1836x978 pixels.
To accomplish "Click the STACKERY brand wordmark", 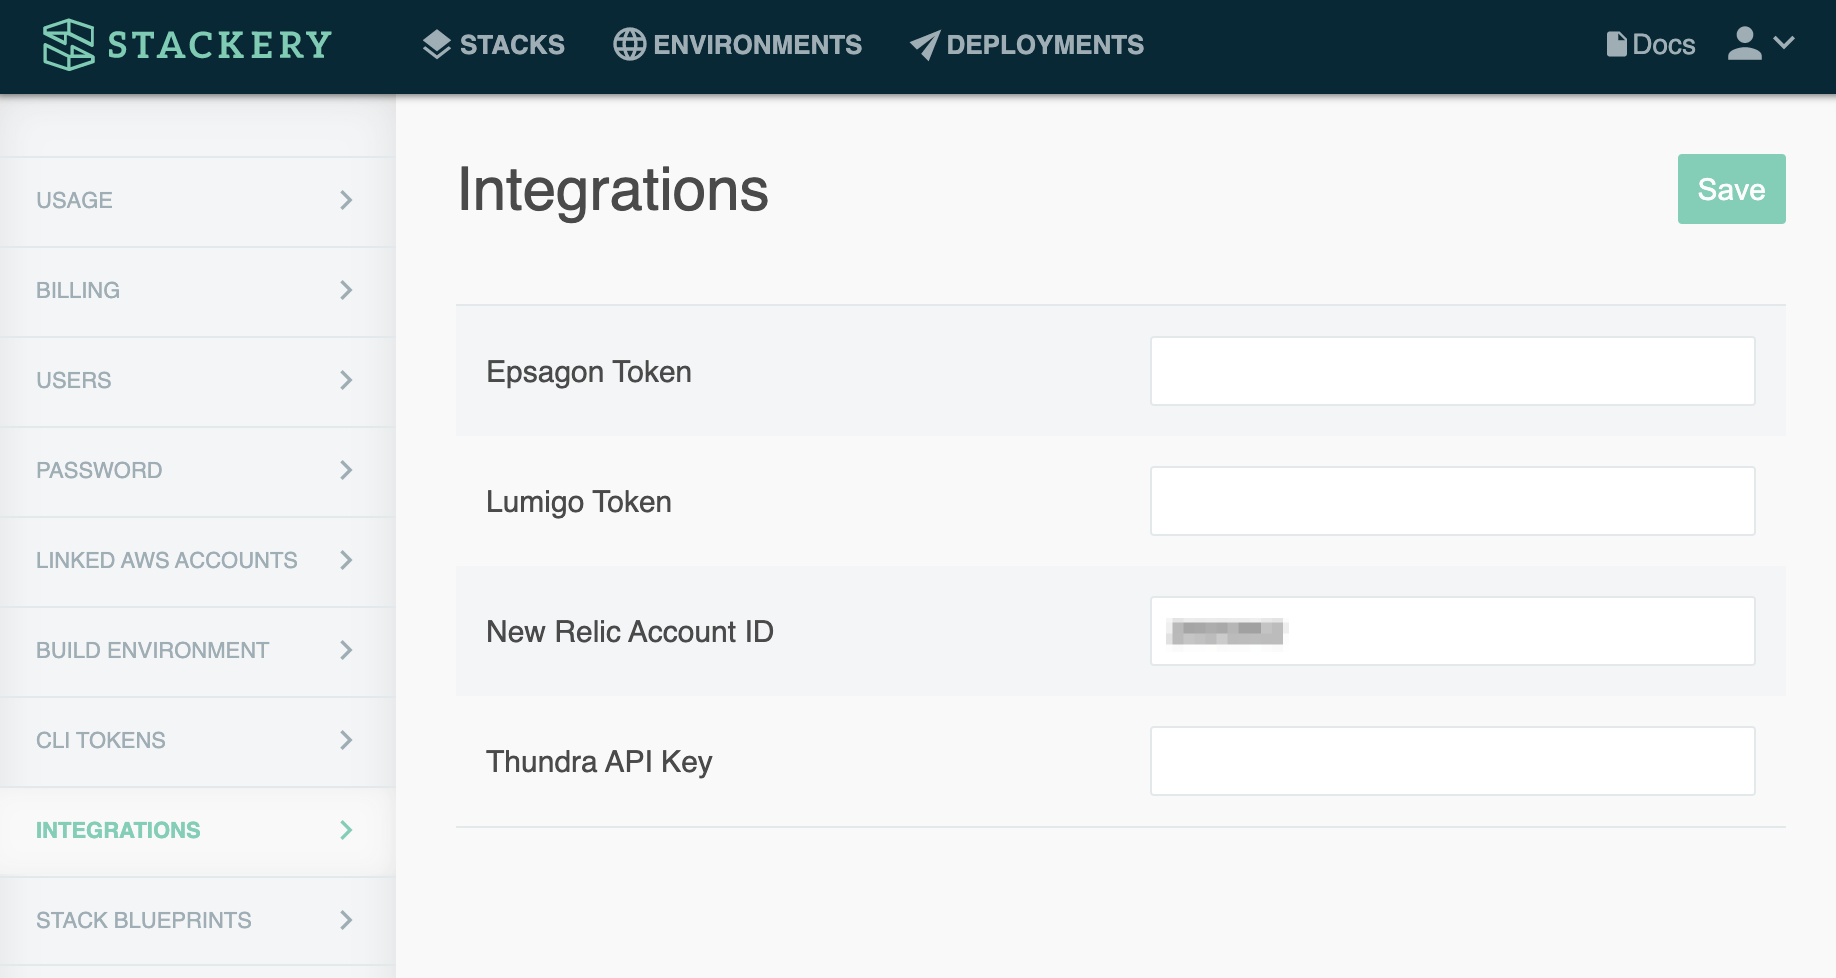I will pyautogui.click(x=220, y=45).
